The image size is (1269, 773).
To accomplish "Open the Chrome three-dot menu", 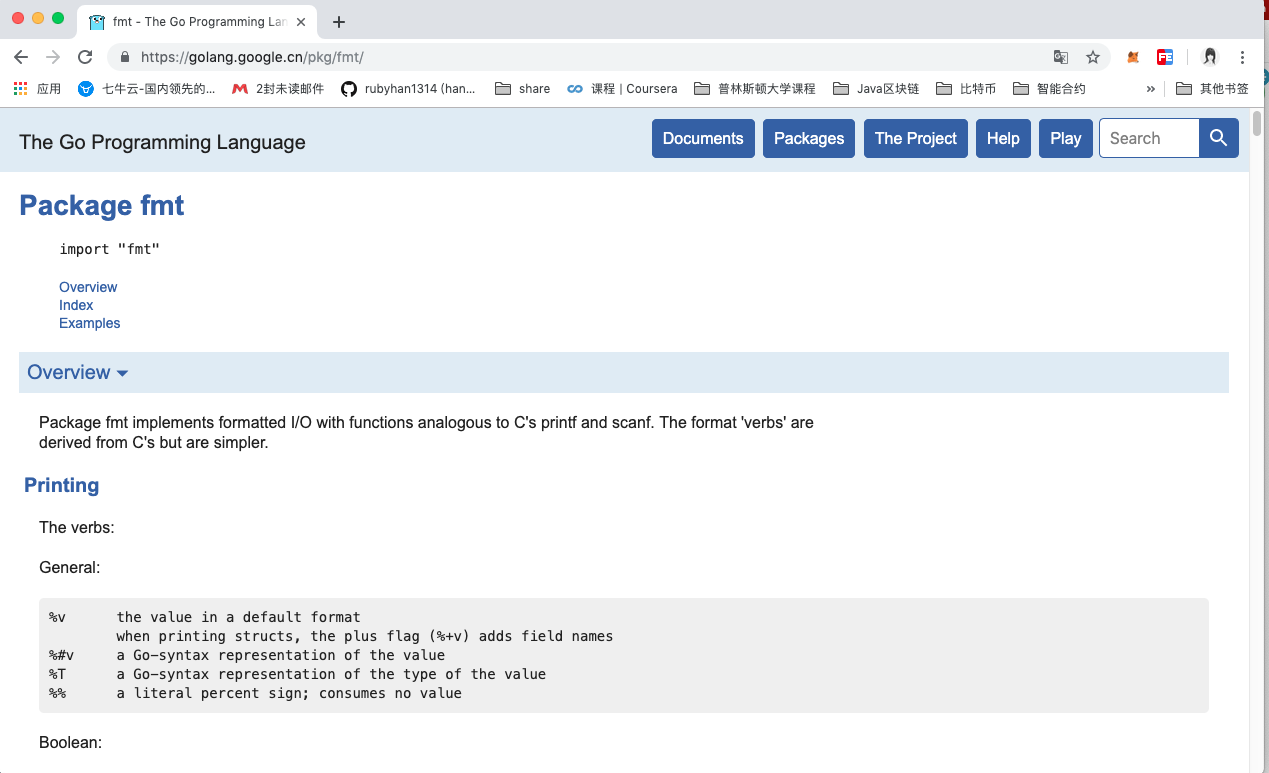I will [x=1241, y=57].
